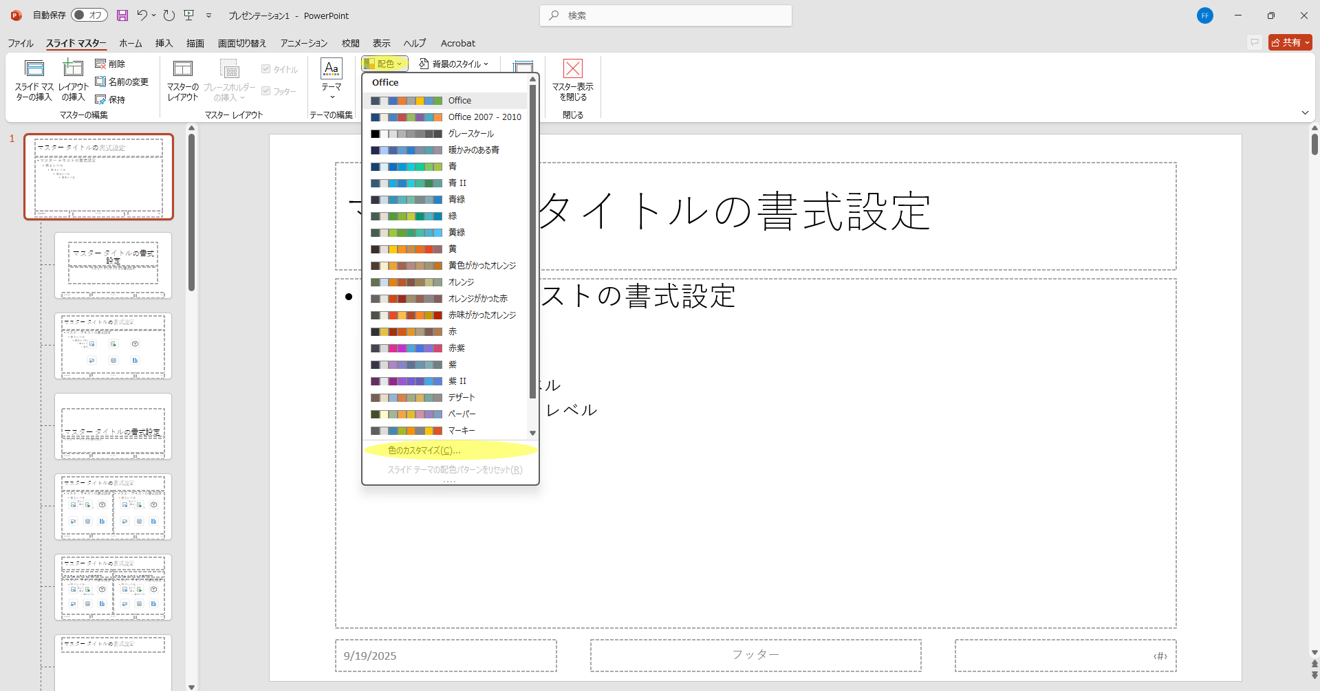Toggle the AutoSave (自動保存) switch

pyautogui.click(x=88, y=16)
